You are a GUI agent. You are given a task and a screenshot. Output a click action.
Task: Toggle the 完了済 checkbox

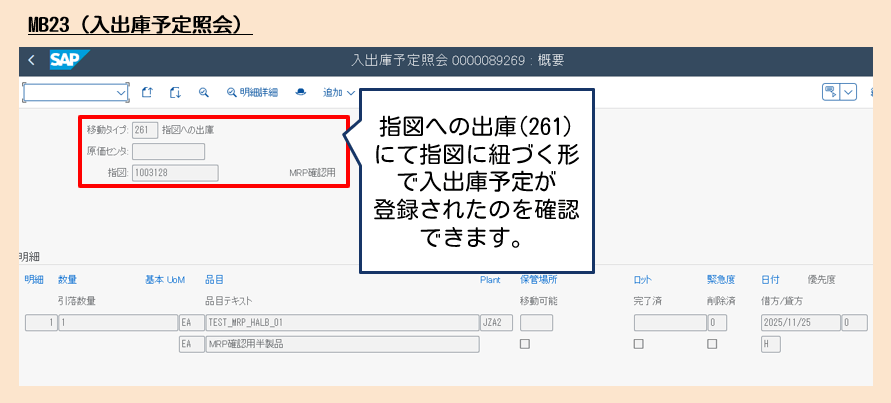coord(639,344)
